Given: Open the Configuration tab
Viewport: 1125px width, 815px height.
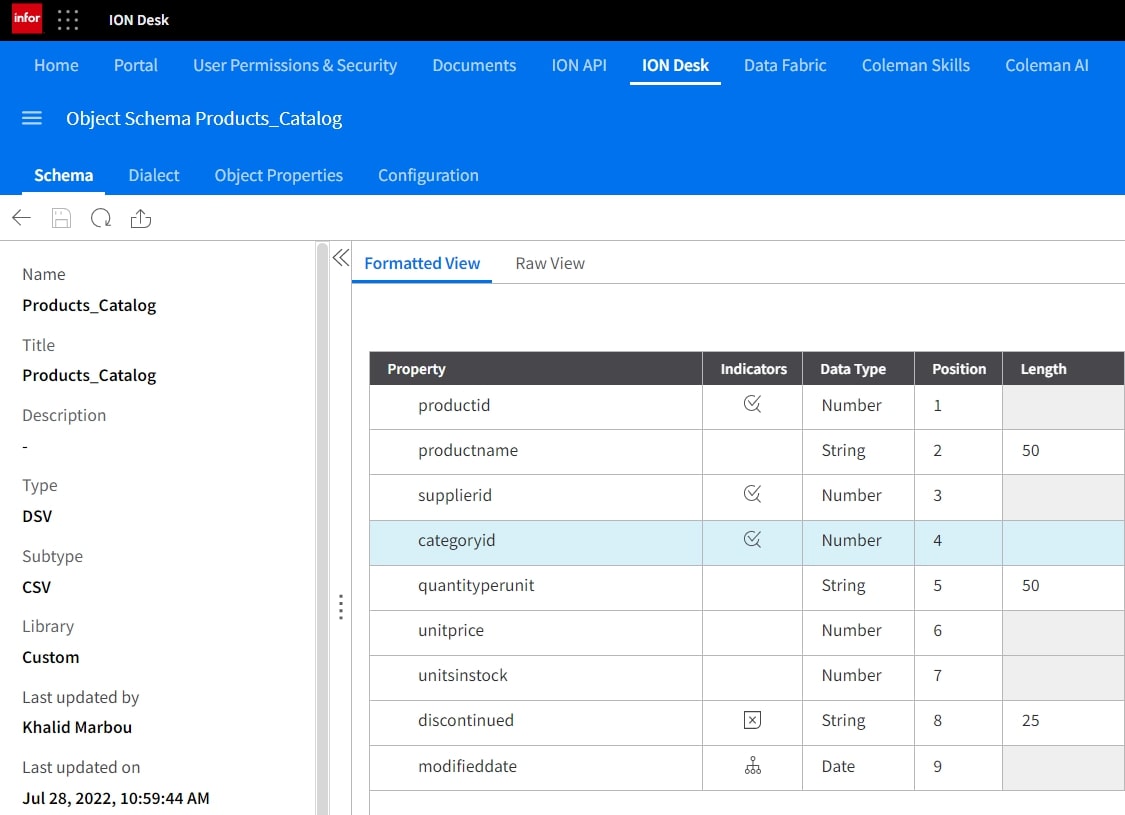Looking at the screenshot, I should tap(428, 176).
